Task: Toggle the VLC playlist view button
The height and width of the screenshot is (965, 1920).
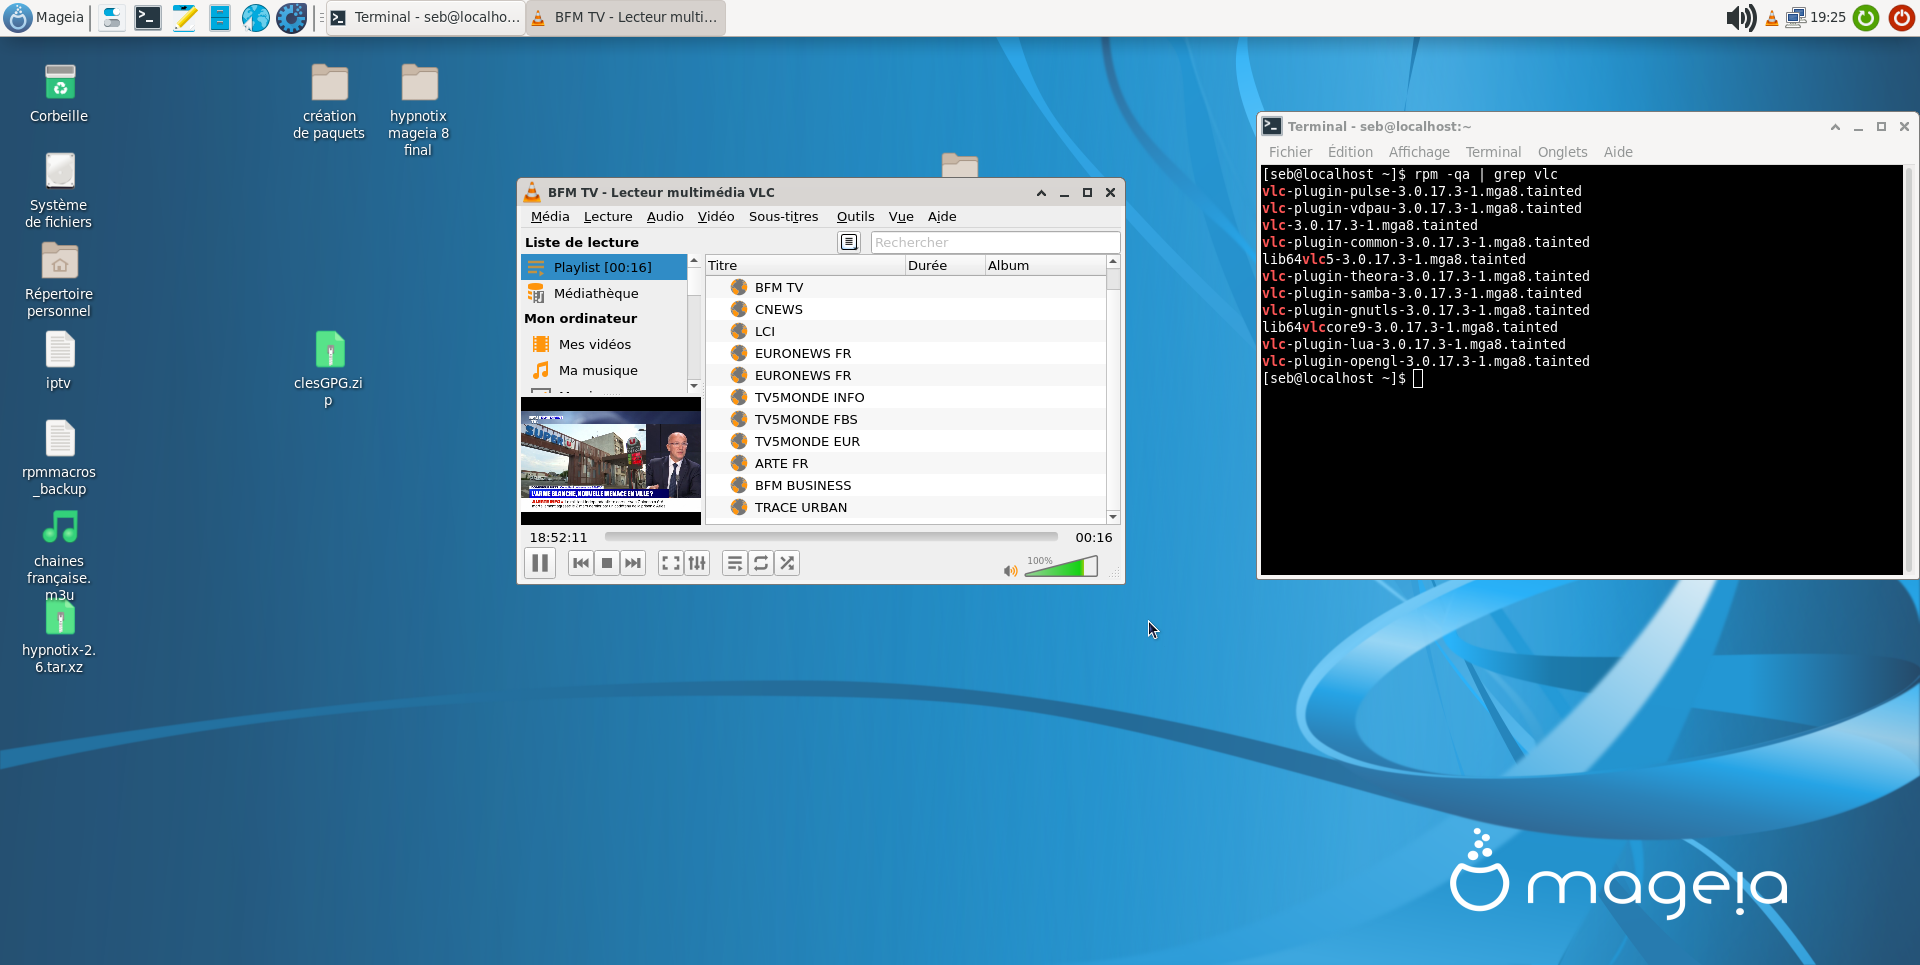Action: (735, 563)
